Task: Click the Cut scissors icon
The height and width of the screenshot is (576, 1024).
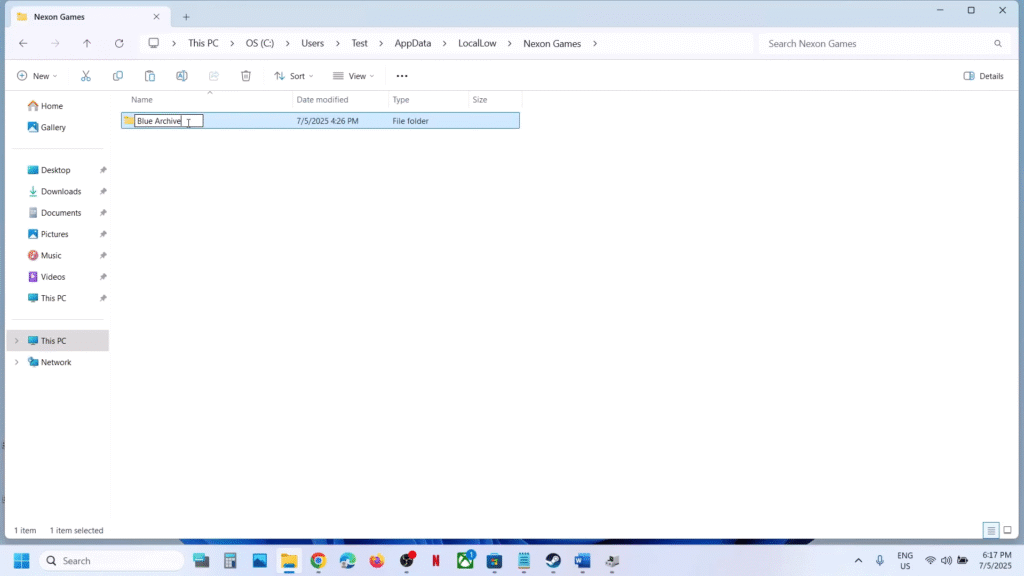Action: click(86, 76)
